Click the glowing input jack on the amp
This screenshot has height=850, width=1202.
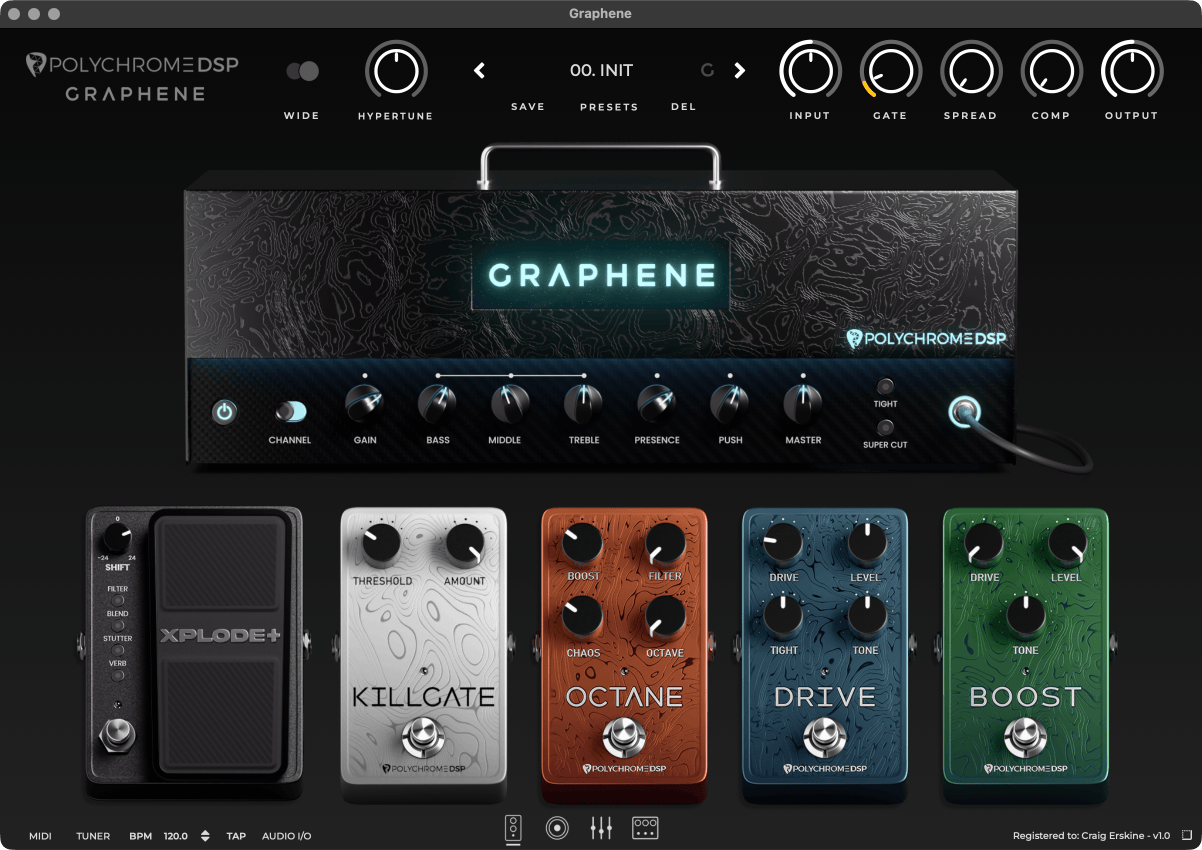[x=964, y=412]
